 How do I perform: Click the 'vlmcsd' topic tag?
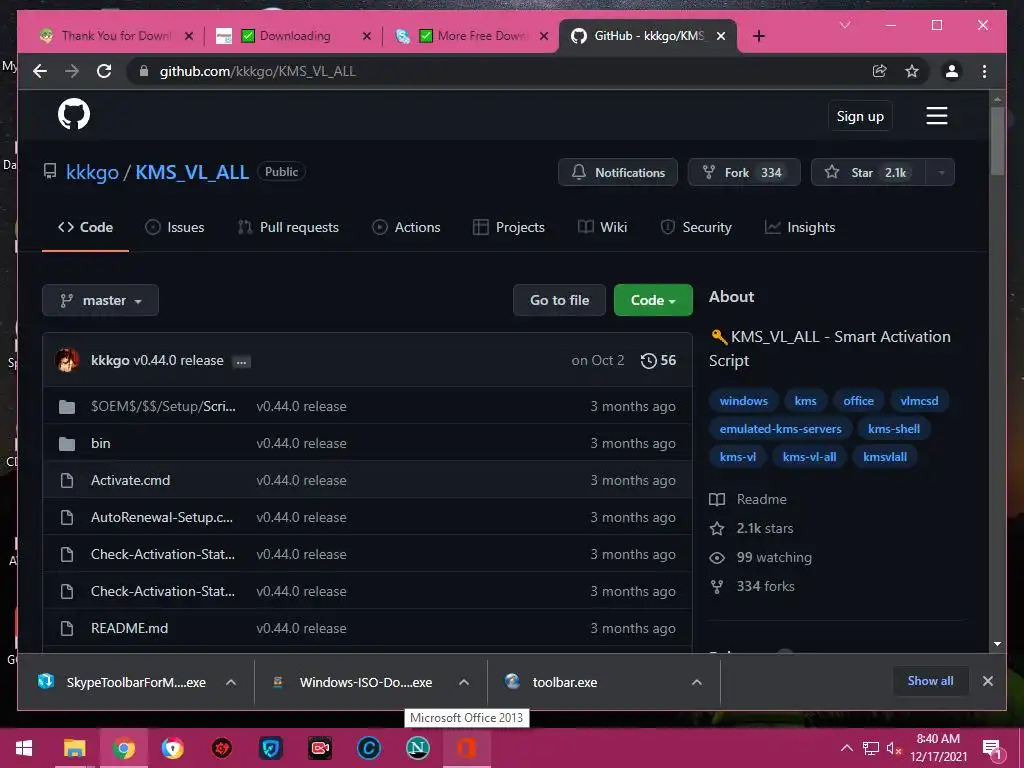919,401
